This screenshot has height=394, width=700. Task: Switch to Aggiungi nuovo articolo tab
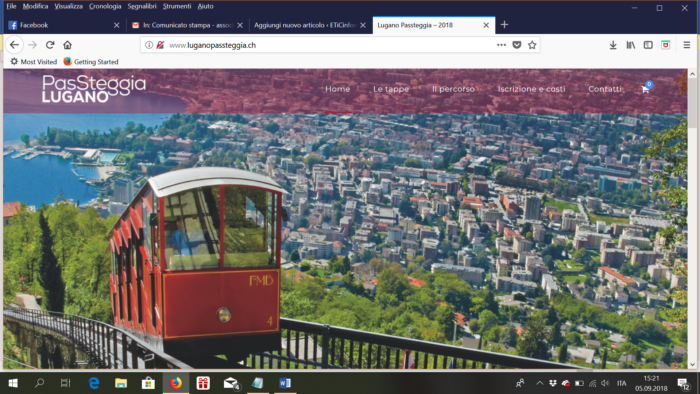[x=310, y=25]
